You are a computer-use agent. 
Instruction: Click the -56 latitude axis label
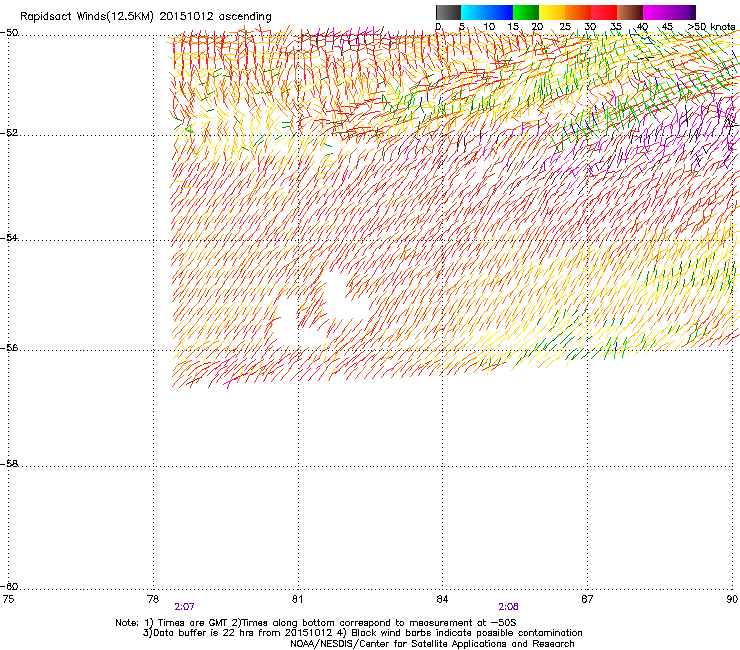tap(9, 347)
